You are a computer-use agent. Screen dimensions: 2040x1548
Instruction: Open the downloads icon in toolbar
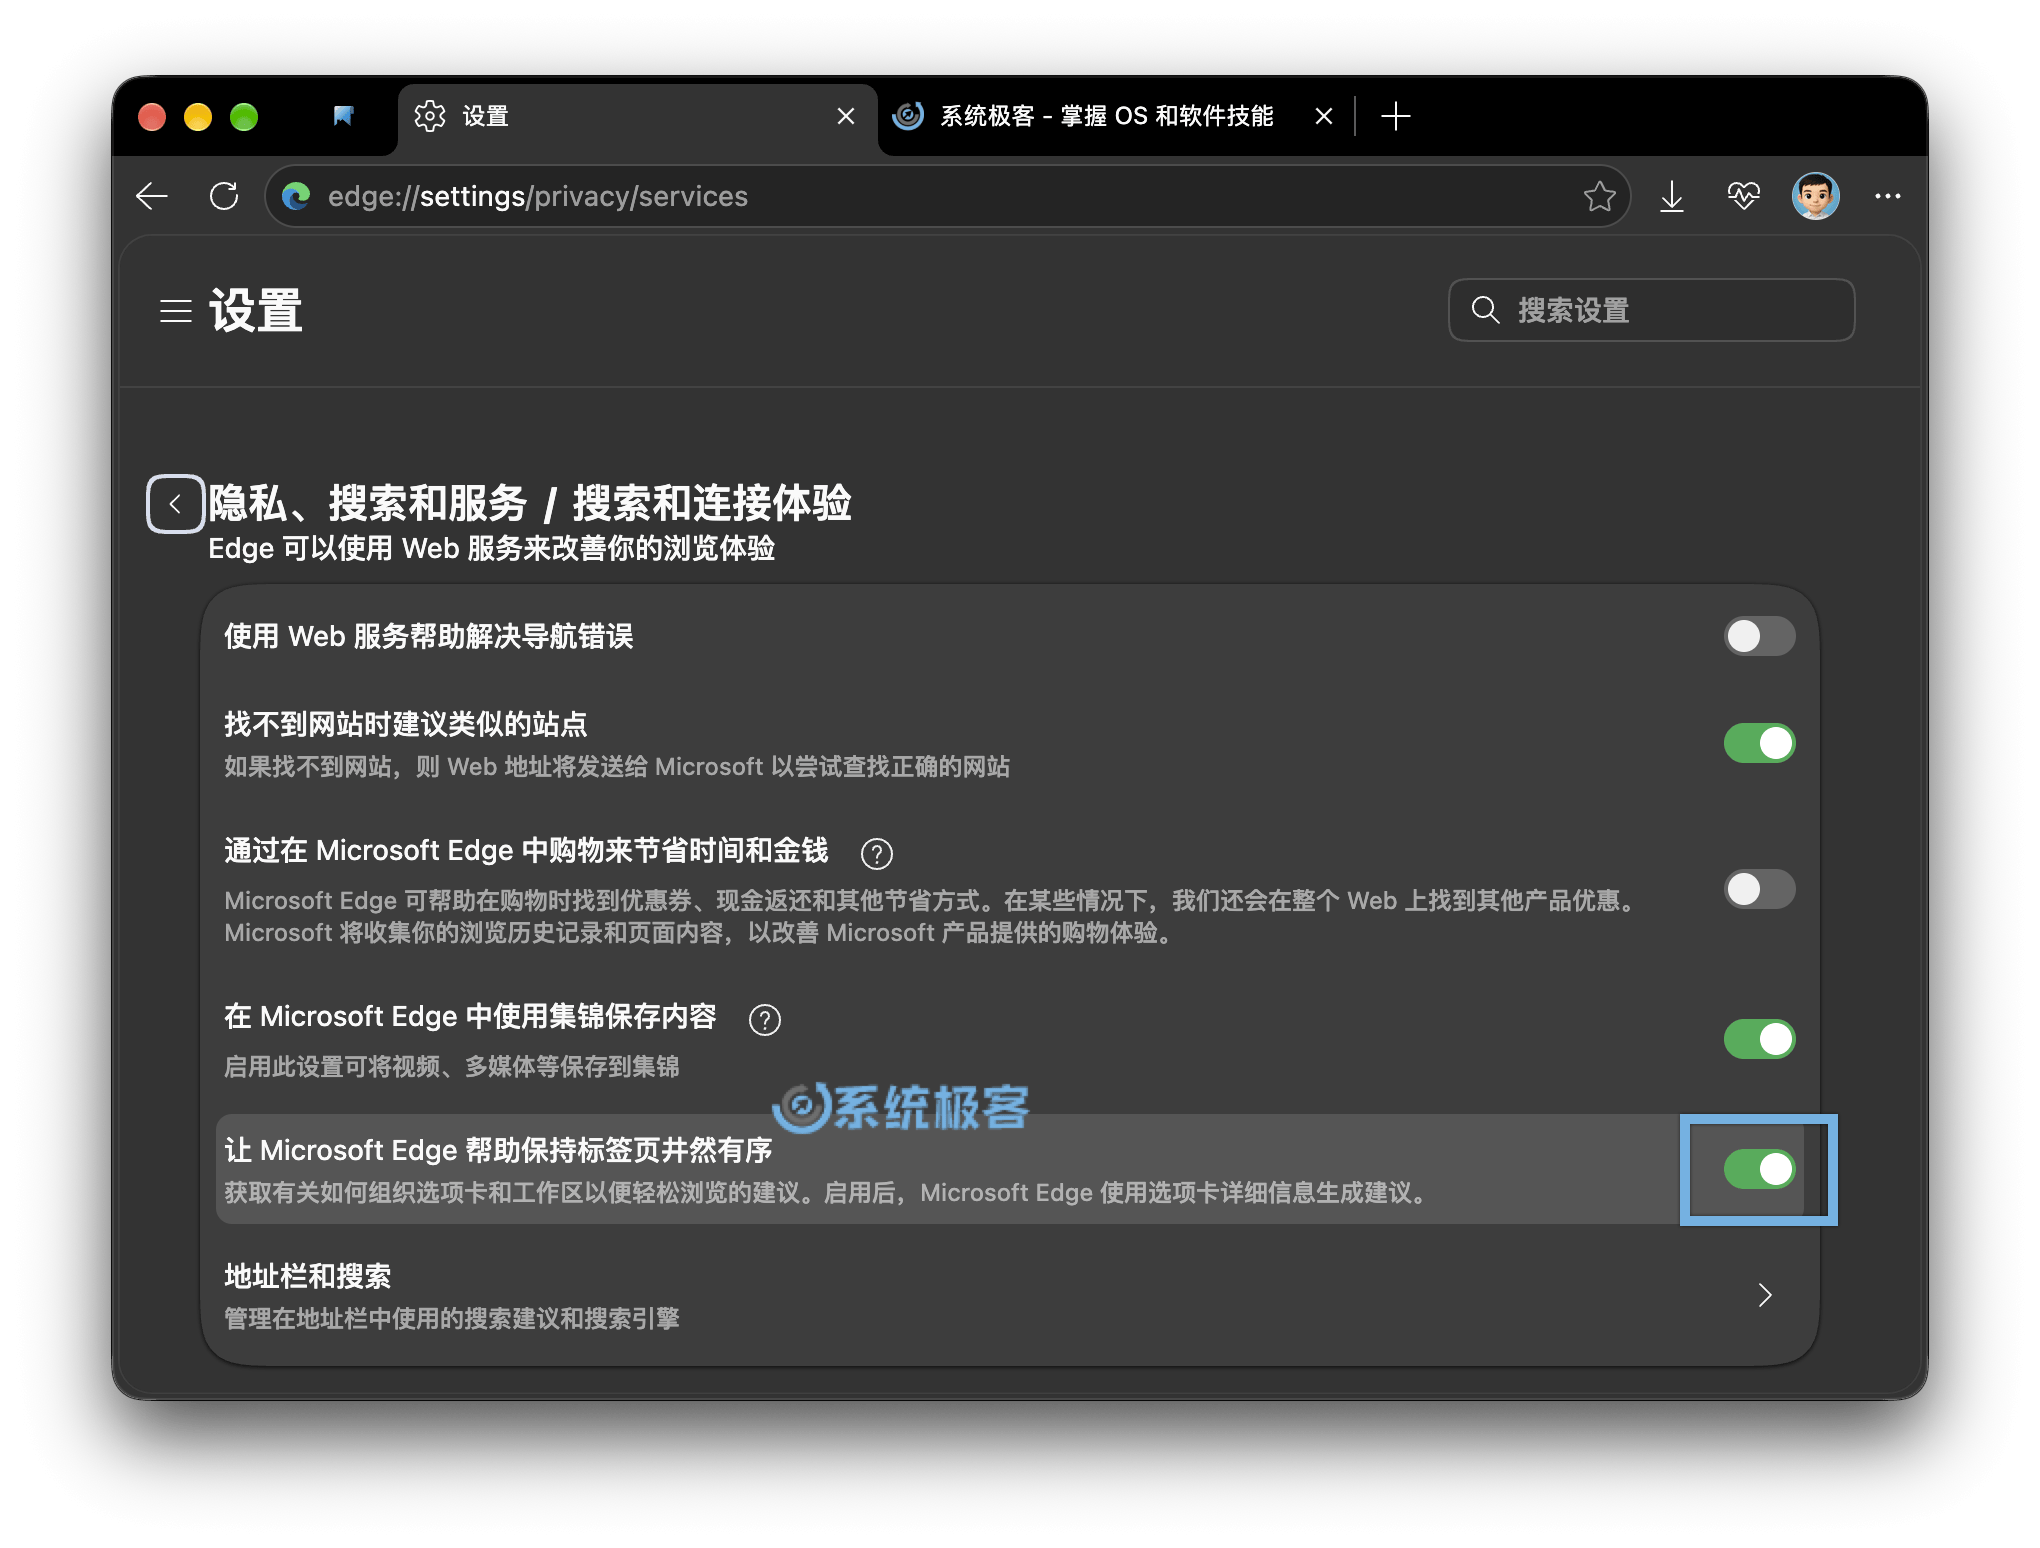pos(1672,196)
